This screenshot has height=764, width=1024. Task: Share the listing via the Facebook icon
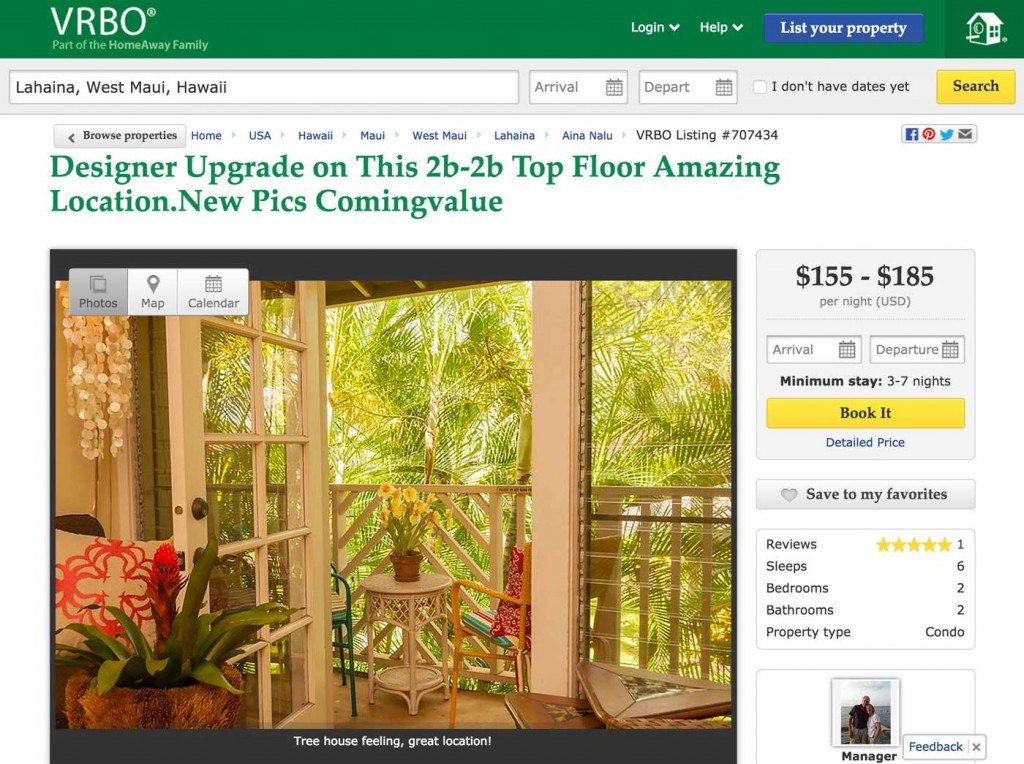[x=911, y=133]
